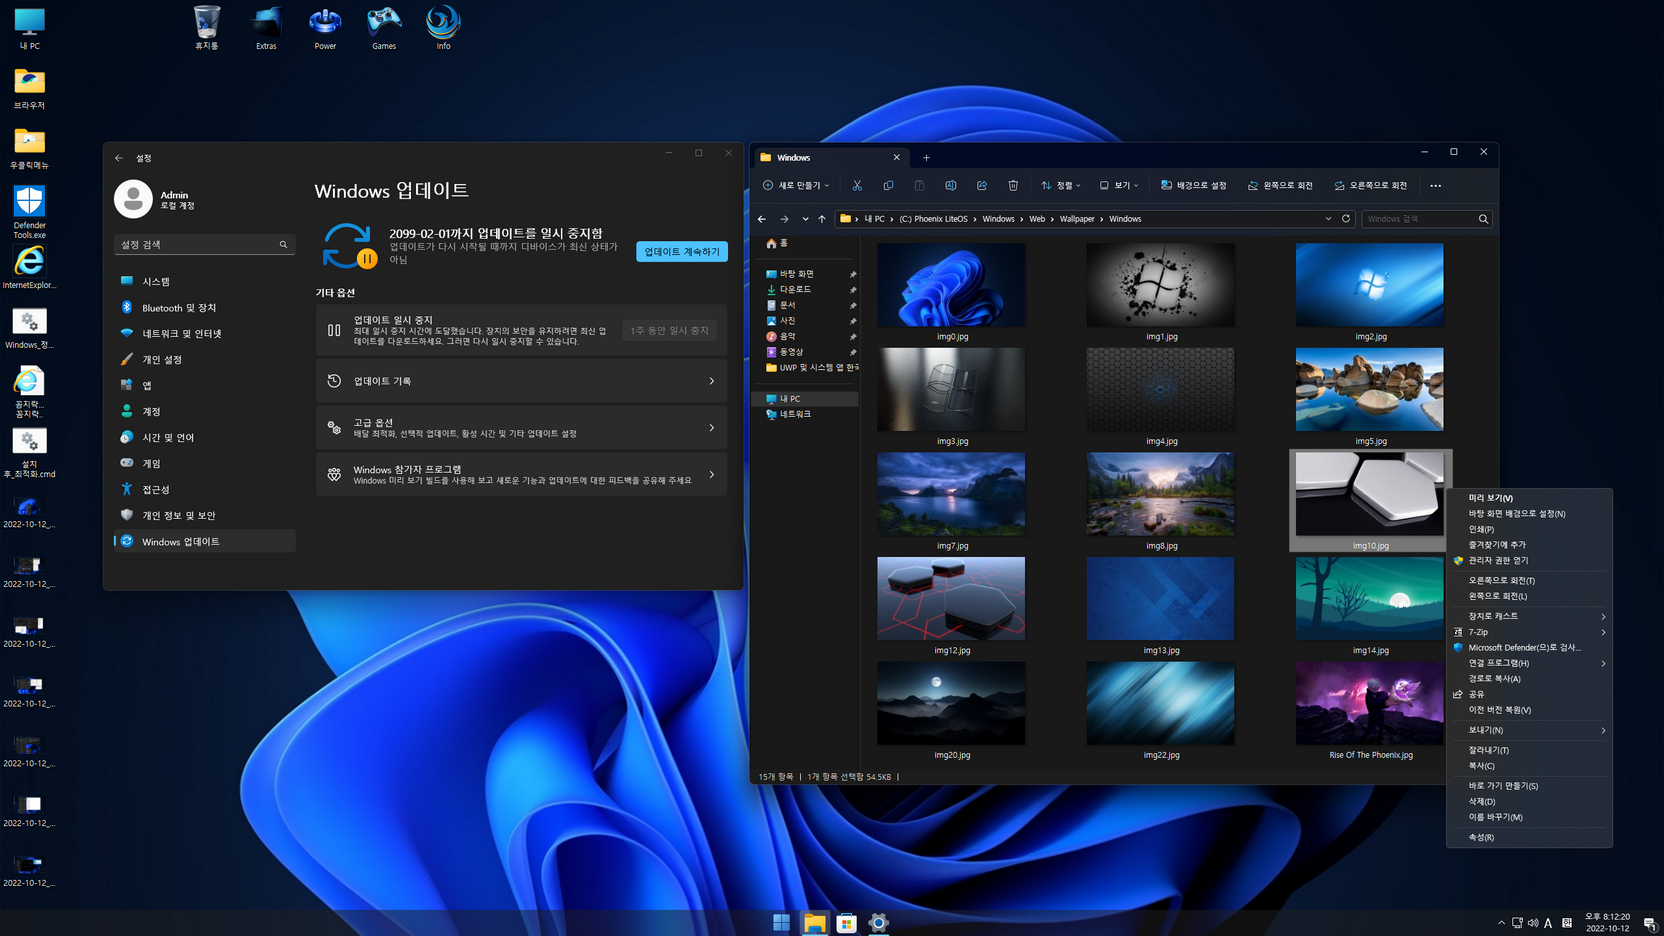Choose Microsoft Defender scan in context menu
Screen dimensions: 1664x936
(x=1529, y=647)
